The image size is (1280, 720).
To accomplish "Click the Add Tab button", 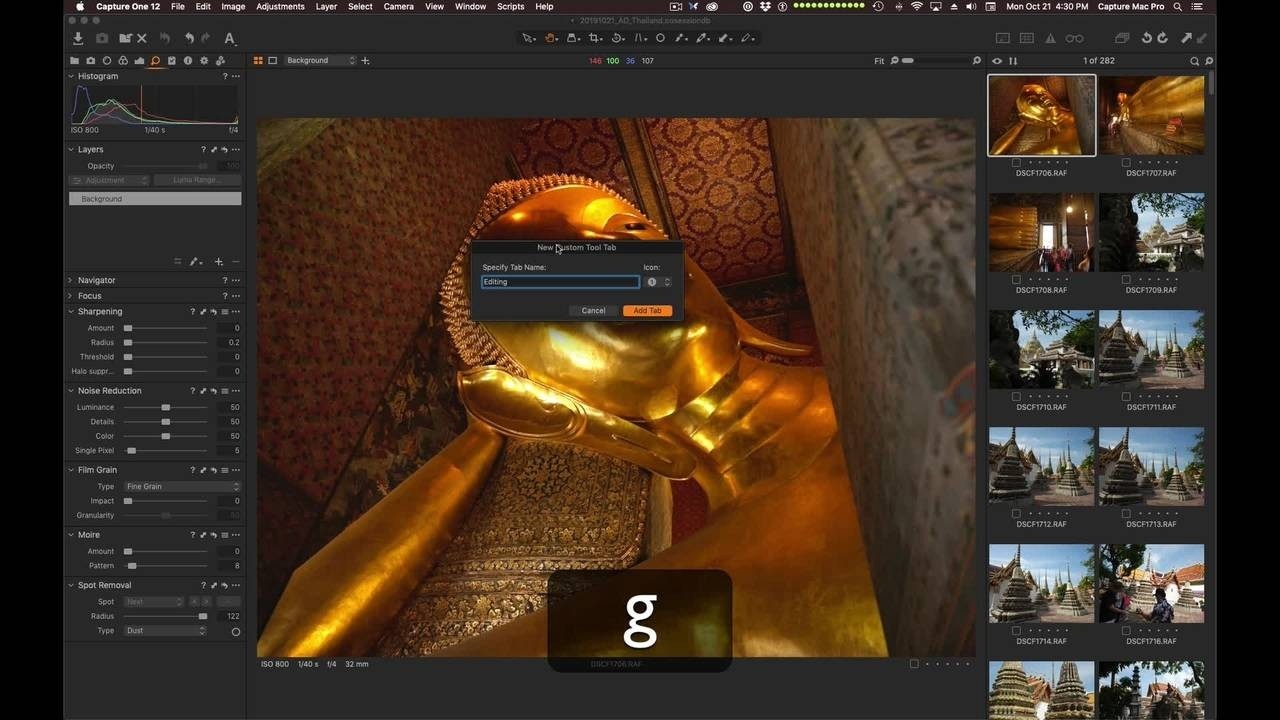I will tap(647, 311).
